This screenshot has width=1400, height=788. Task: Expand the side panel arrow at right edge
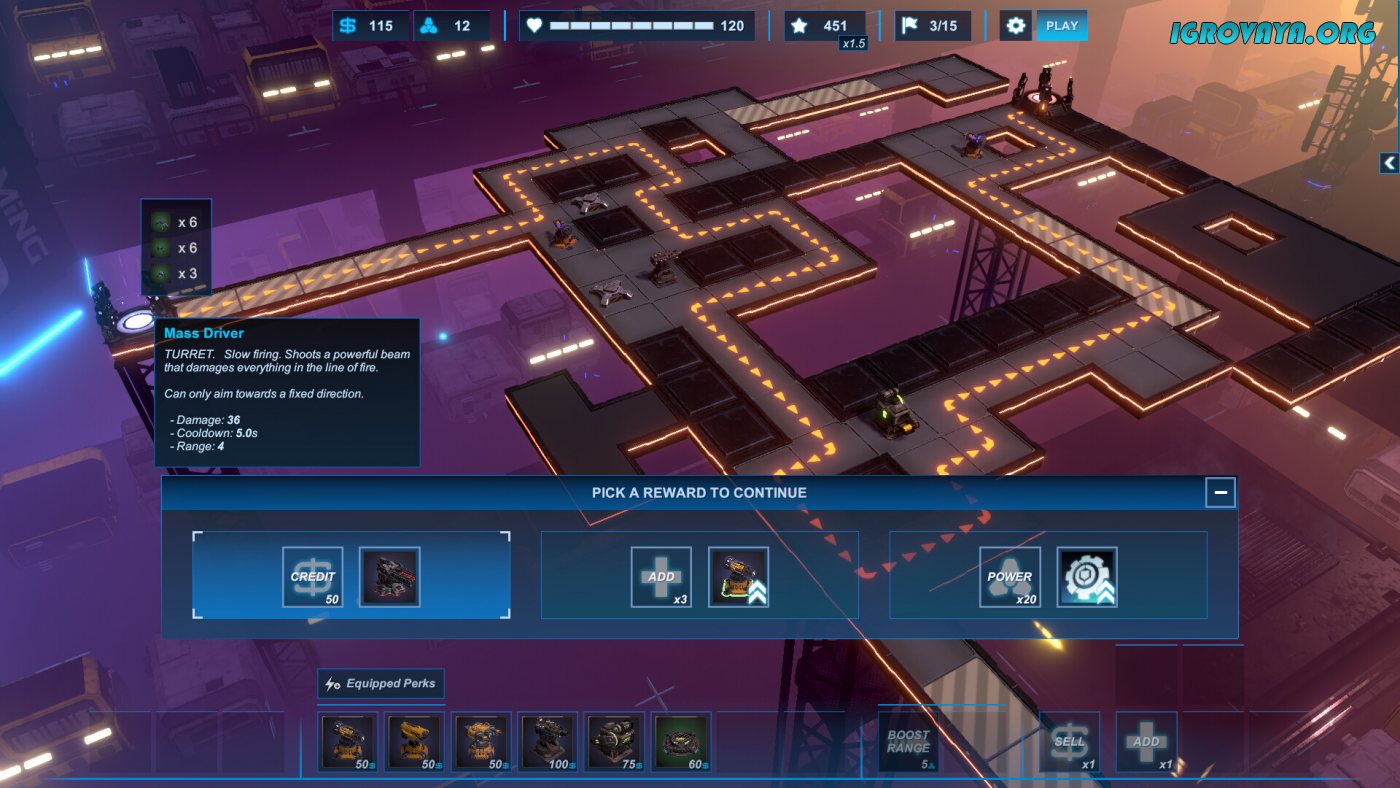coord(1389,162)
